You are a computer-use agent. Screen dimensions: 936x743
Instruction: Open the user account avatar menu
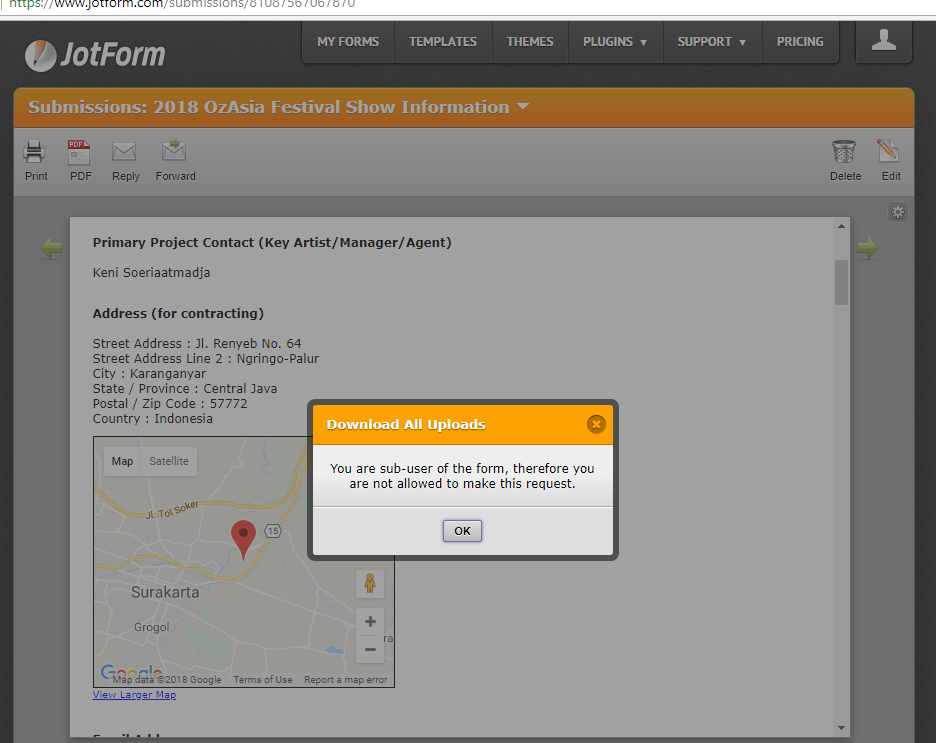tap(883, 41)
